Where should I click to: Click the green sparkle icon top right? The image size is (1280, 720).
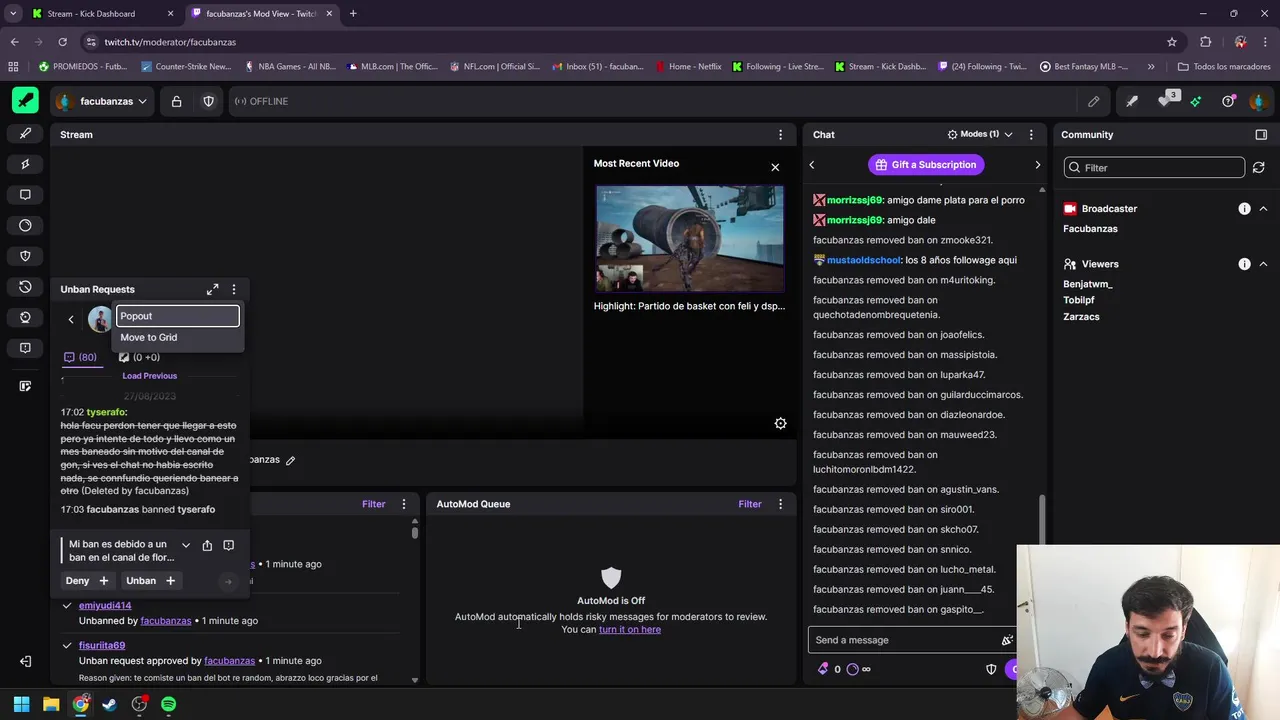tap(1196, 101)
